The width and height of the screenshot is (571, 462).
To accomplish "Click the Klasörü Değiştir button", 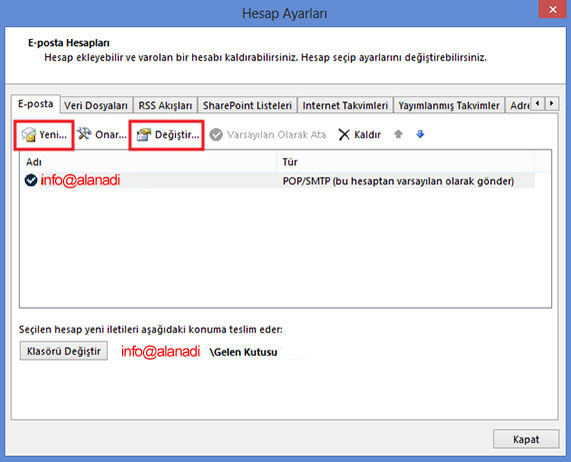I will (x=64, y=351).
